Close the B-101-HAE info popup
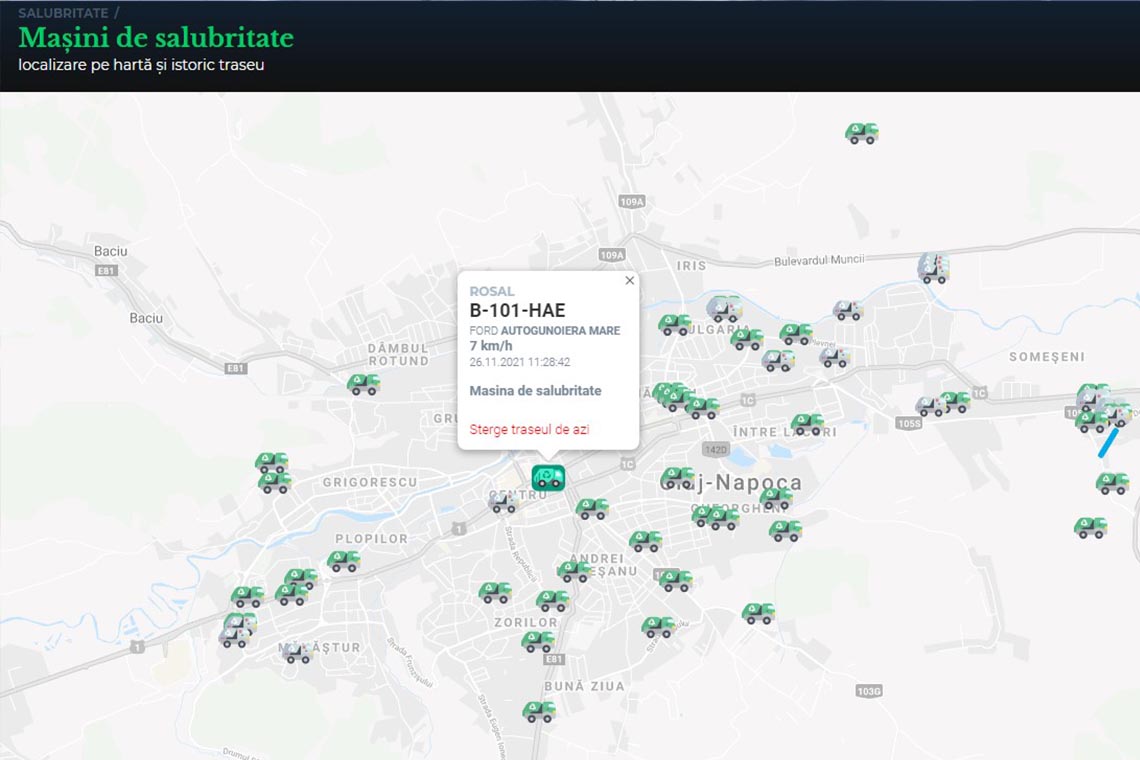Viewport: 1140px width, 760px height. [629, 281]
